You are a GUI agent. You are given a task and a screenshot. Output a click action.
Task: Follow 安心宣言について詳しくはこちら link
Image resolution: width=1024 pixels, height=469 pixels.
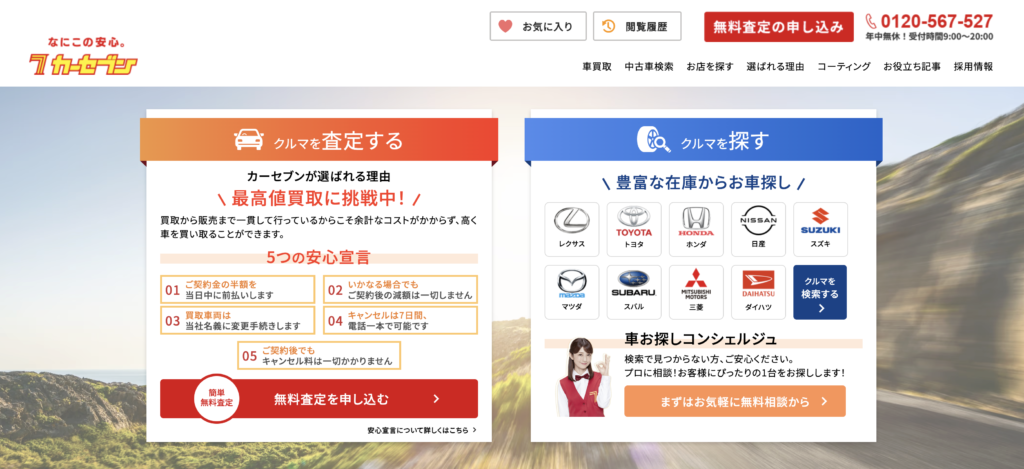pos(421,430)
